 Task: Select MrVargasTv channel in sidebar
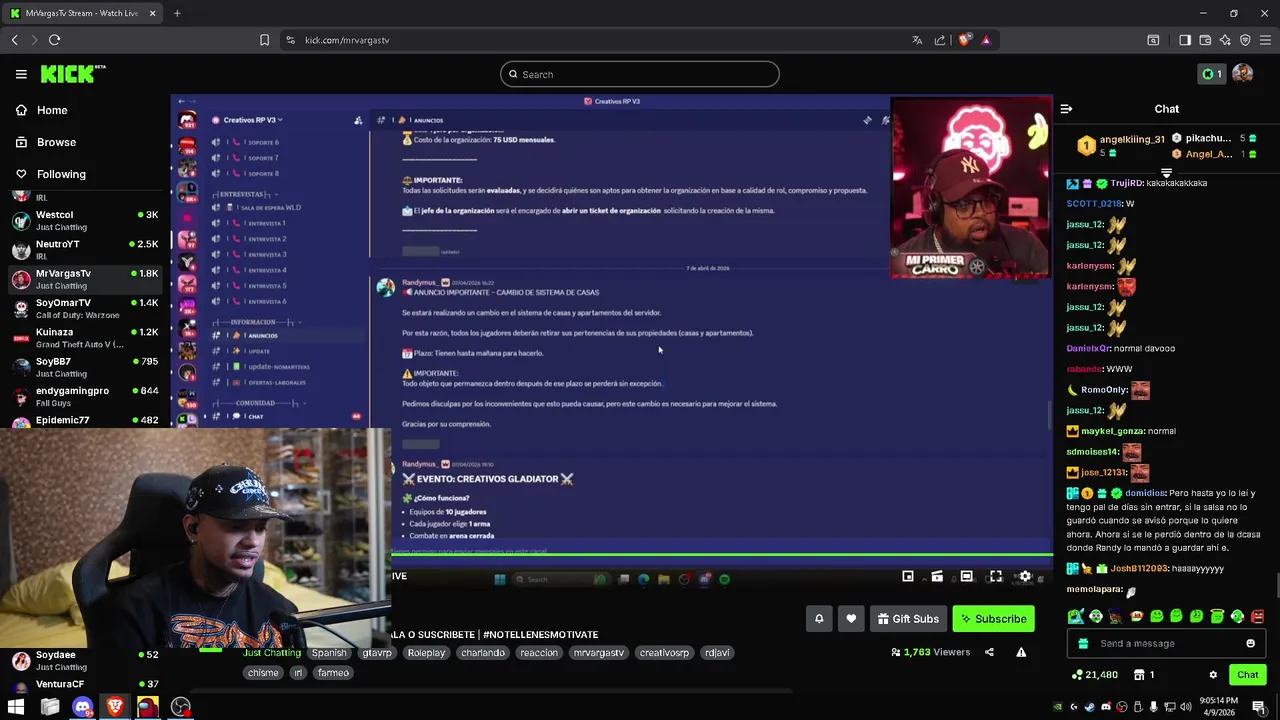[x=85, y=279]
